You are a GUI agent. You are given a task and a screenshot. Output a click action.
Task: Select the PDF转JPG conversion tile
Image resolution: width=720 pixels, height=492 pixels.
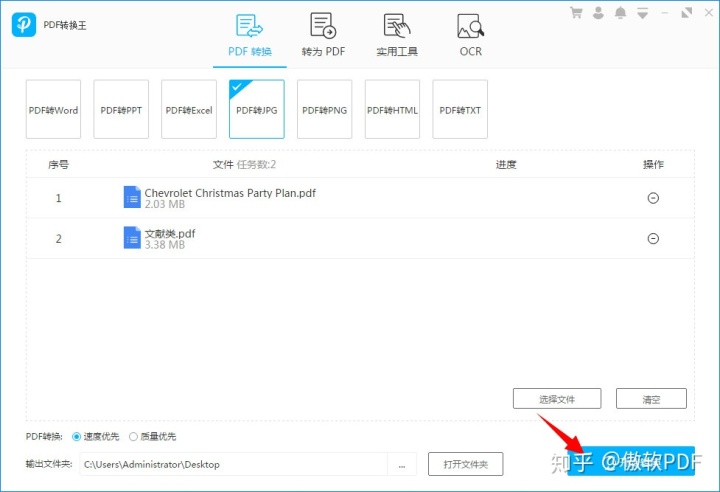pyautogui.click(x=257, y=109)
